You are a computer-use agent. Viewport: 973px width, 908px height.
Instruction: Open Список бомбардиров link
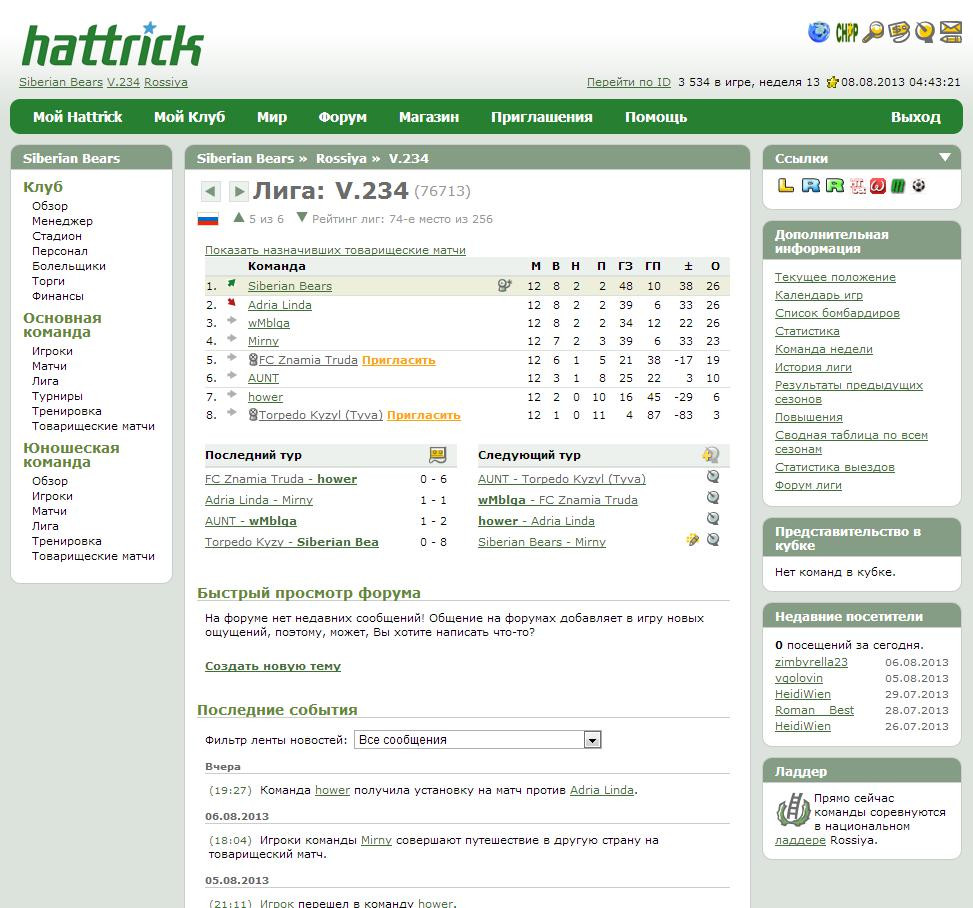click(x=837, y=313)
